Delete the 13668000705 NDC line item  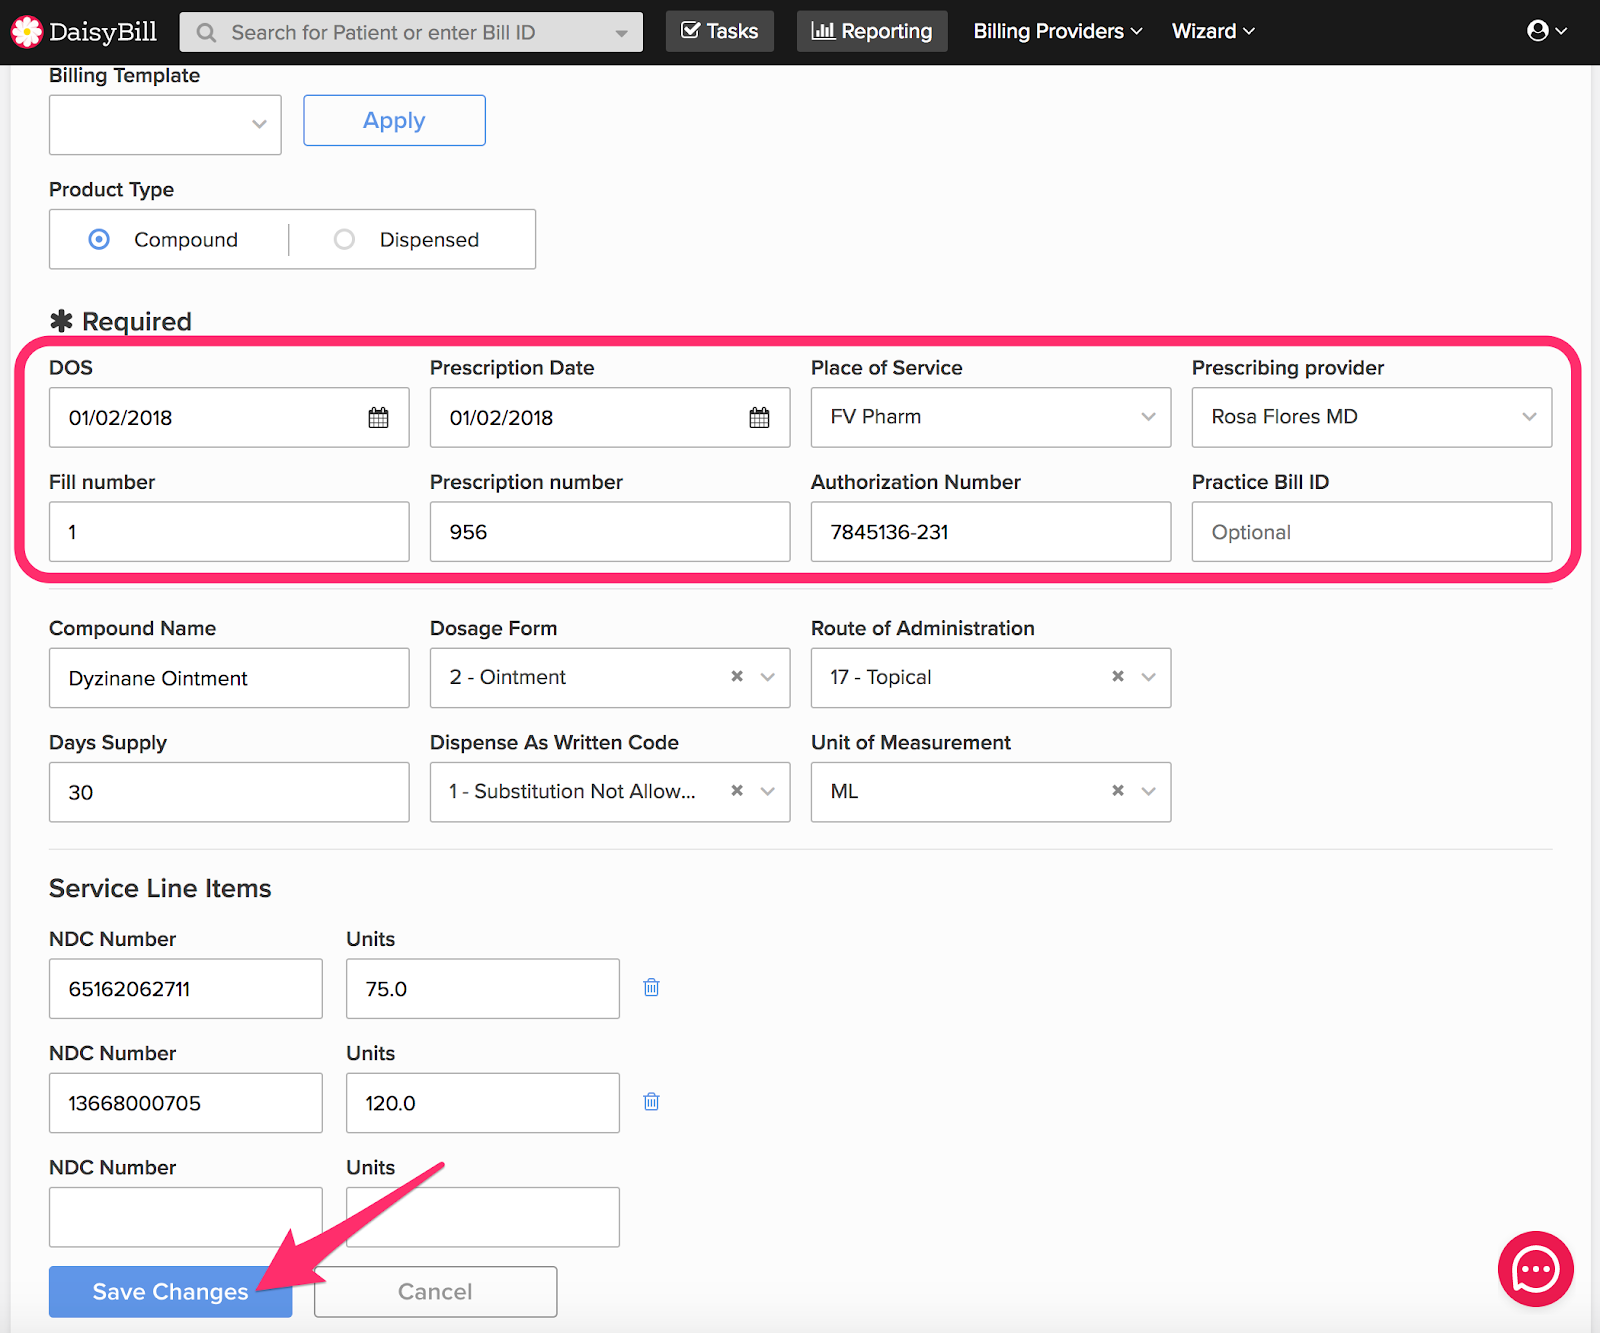651,1102
